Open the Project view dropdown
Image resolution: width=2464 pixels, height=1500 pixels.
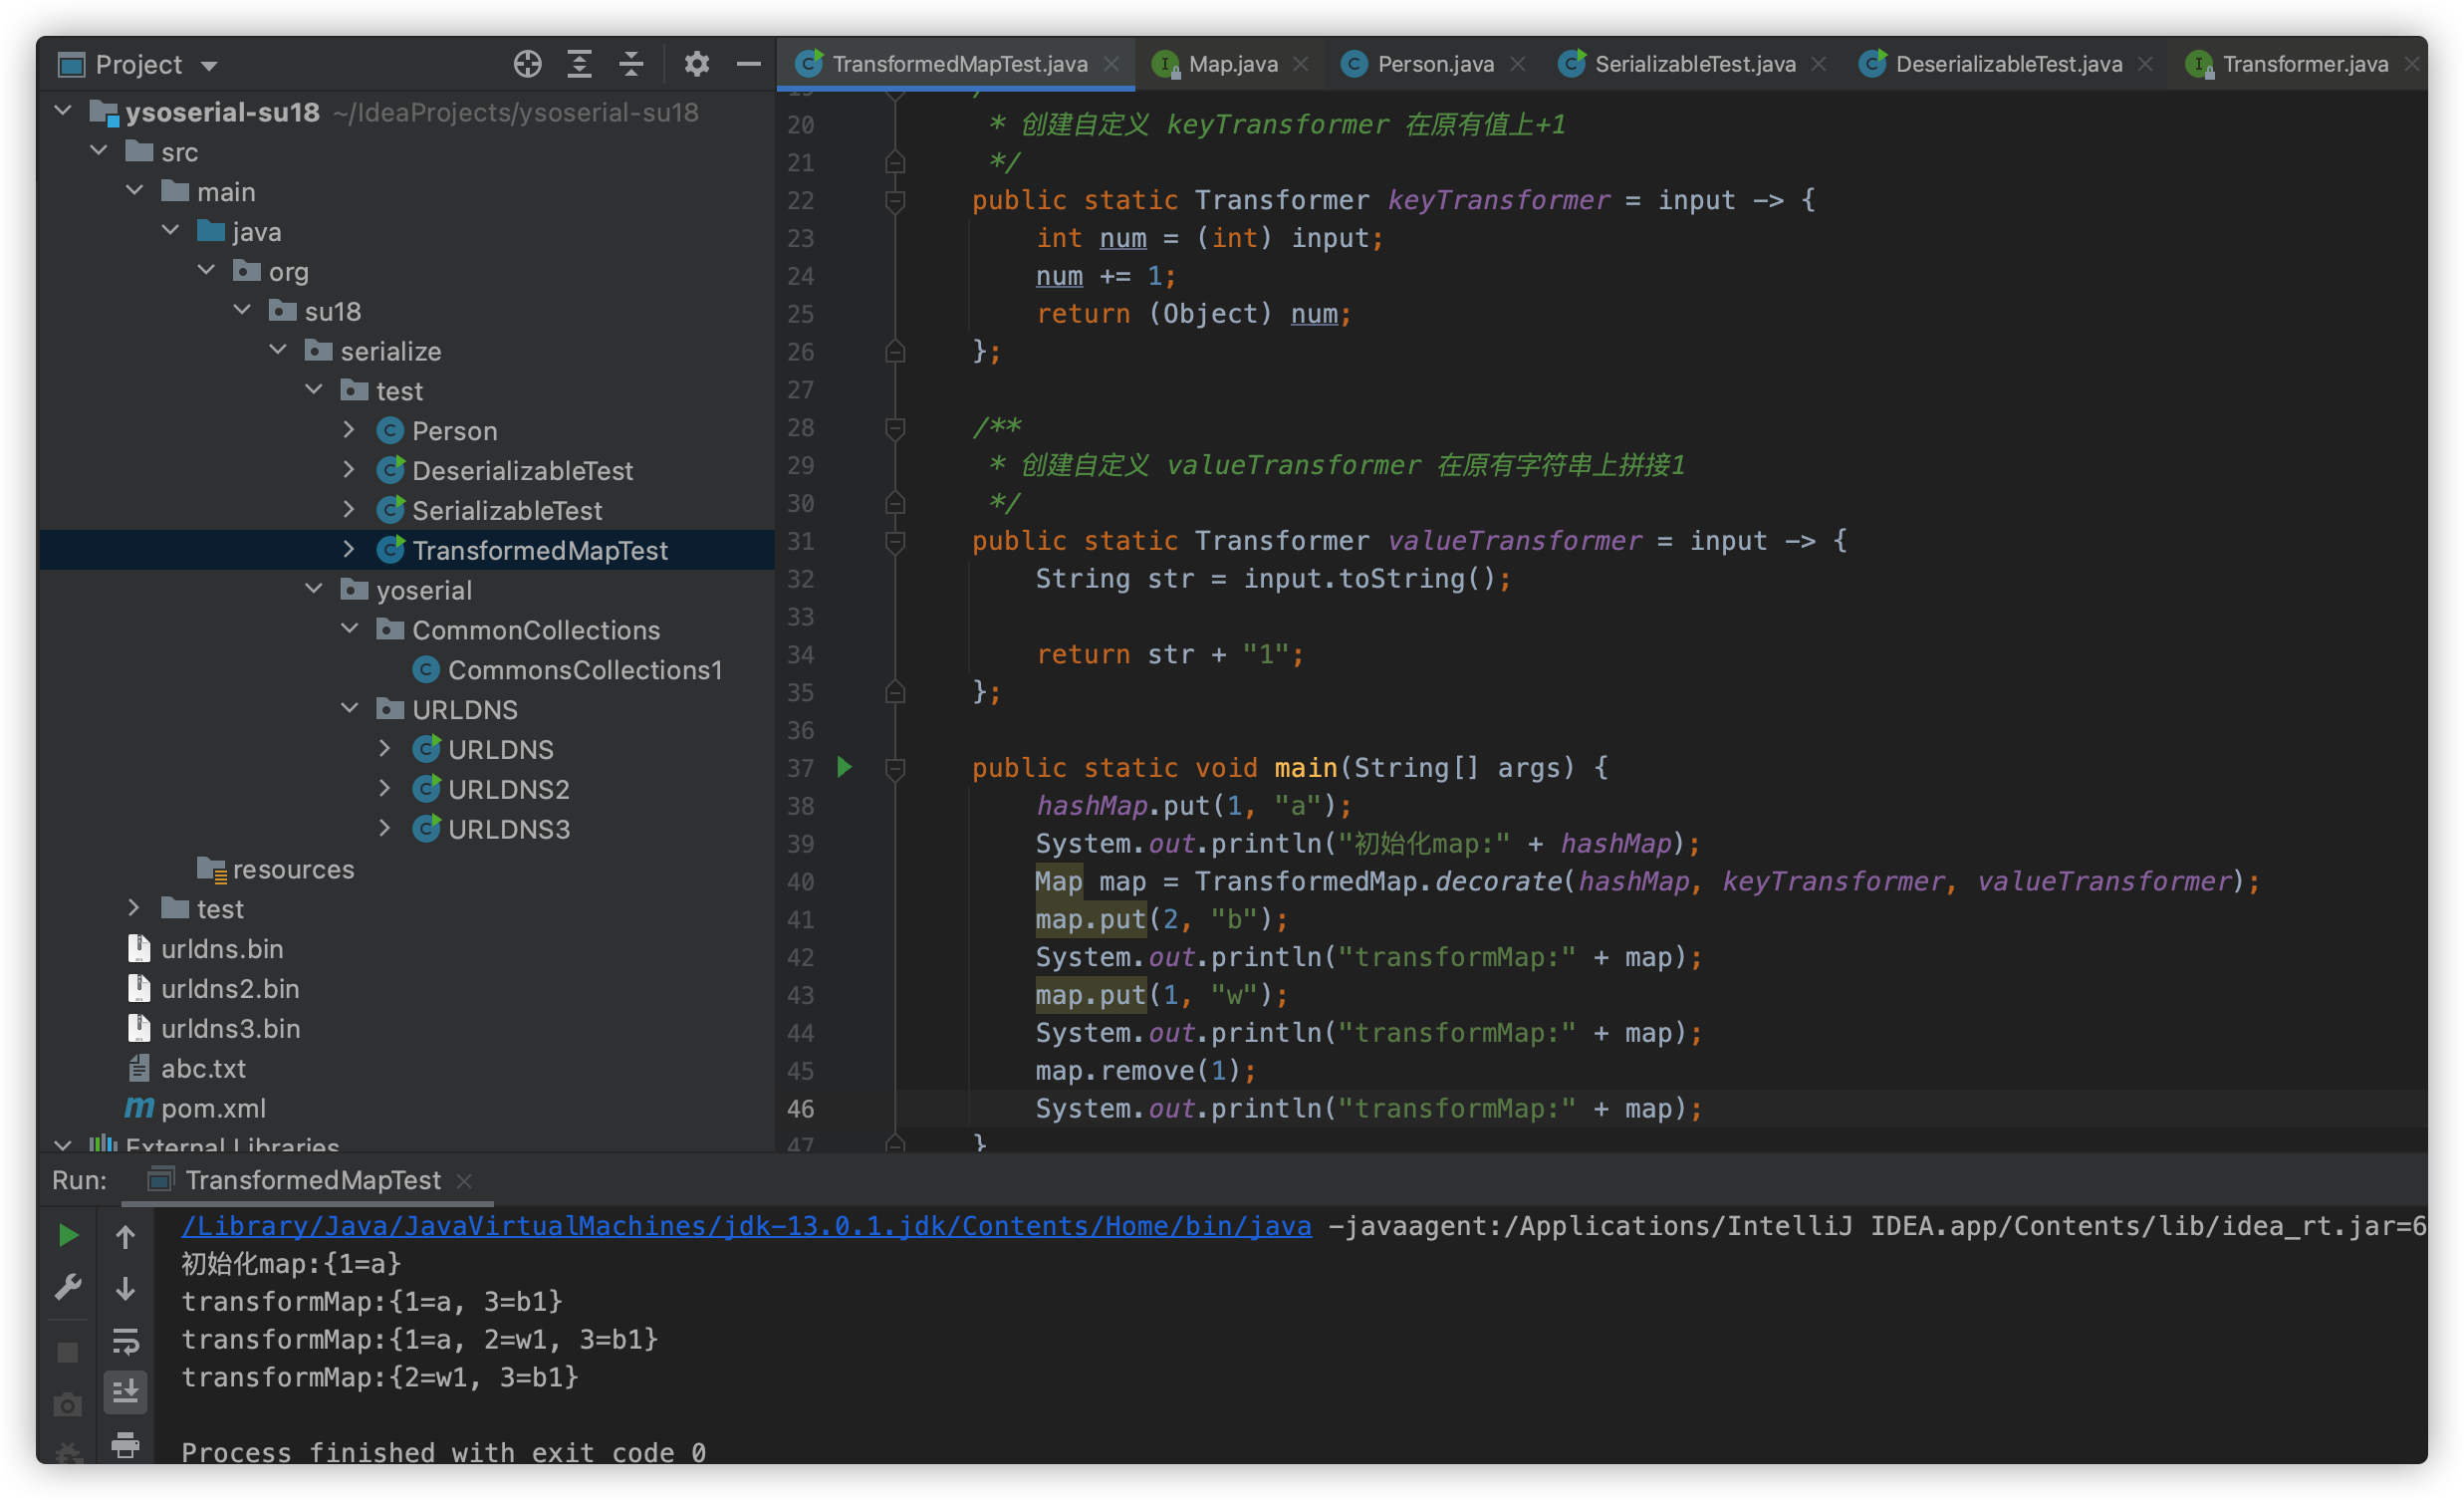pyautogui.click(x=209, y=66)
